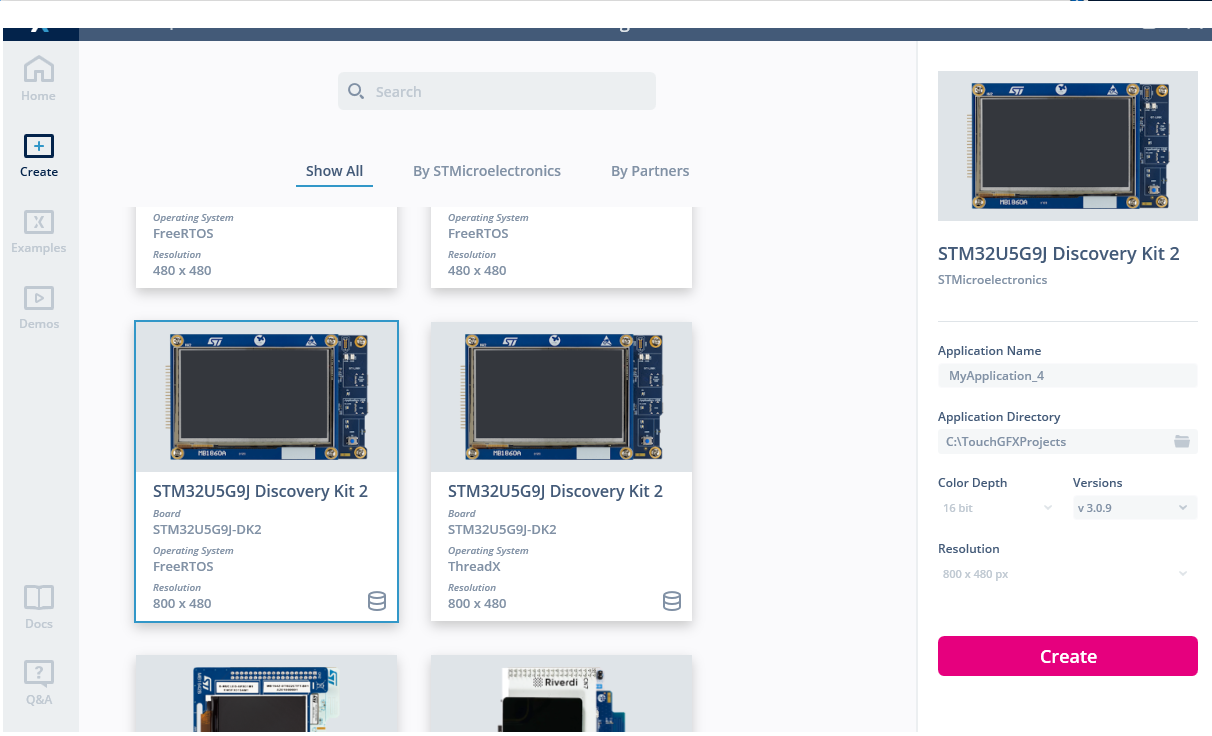Click the folder icon next to Application Directory
The image size is (1212, 736).
(1182, 441)
